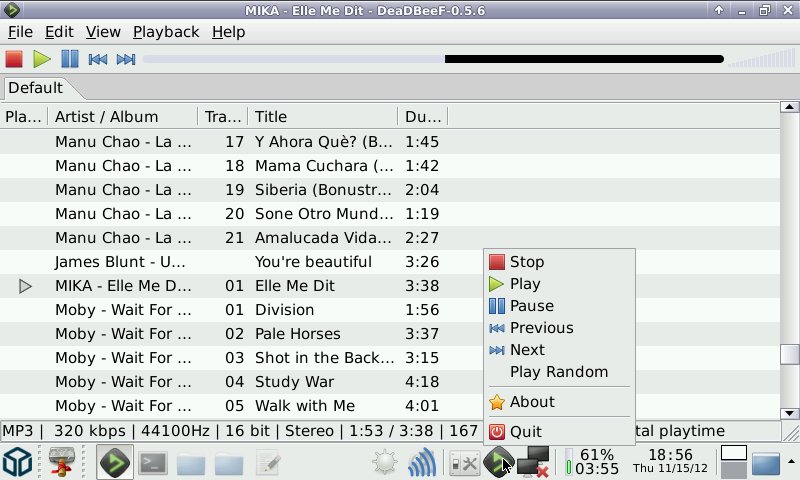Open the File menu
Viewport: 800px width, 480px height.
(20, 32)
